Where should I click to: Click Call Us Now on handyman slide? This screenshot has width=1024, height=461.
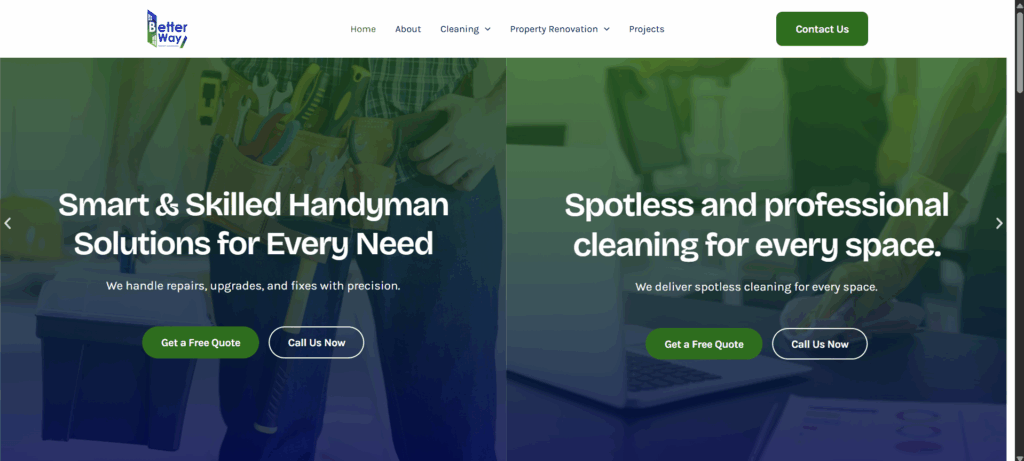[316, 342]
